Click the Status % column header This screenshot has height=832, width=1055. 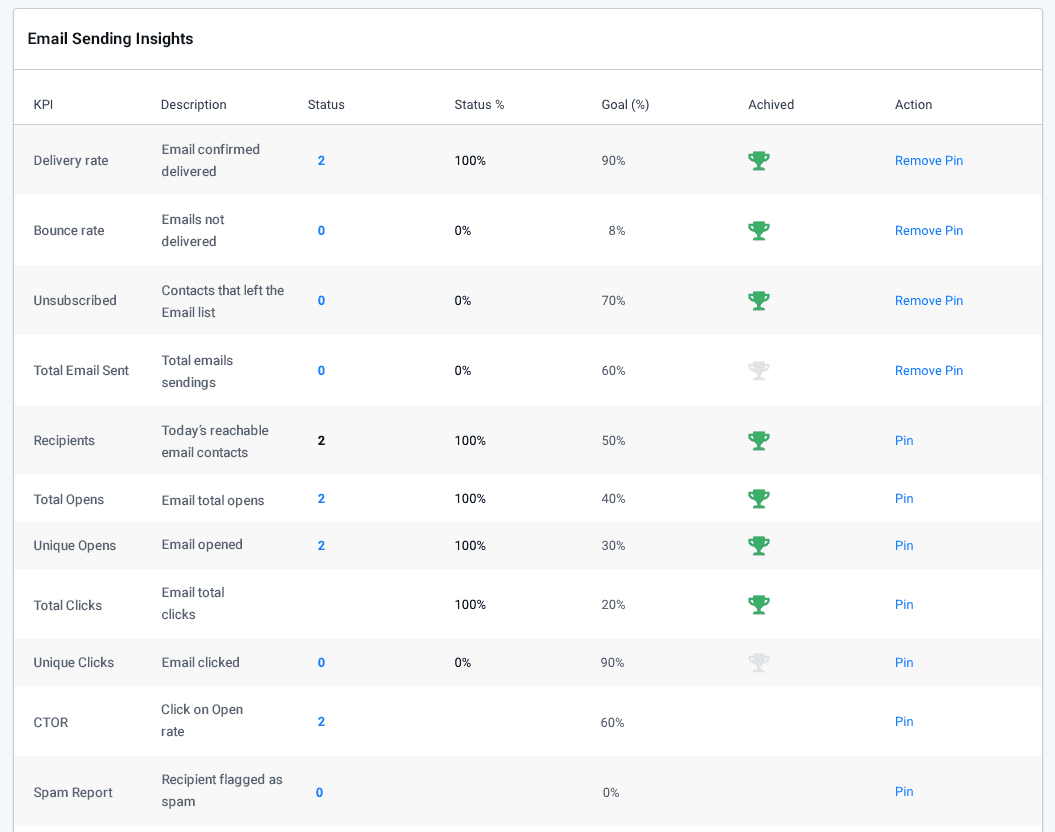point(478,104)
